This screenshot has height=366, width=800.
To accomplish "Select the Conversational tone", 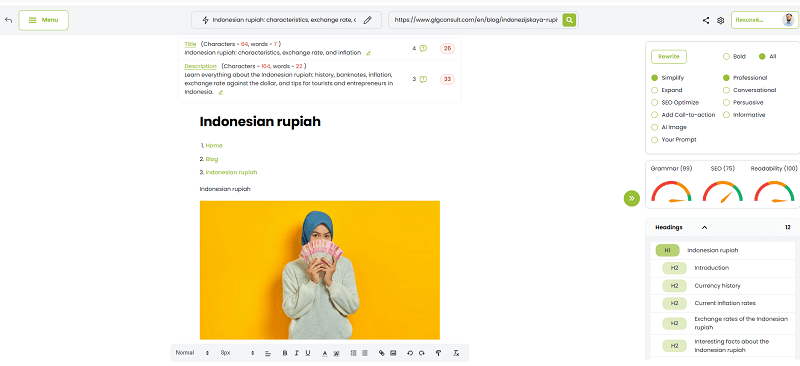I will click(x=726, y=90).
